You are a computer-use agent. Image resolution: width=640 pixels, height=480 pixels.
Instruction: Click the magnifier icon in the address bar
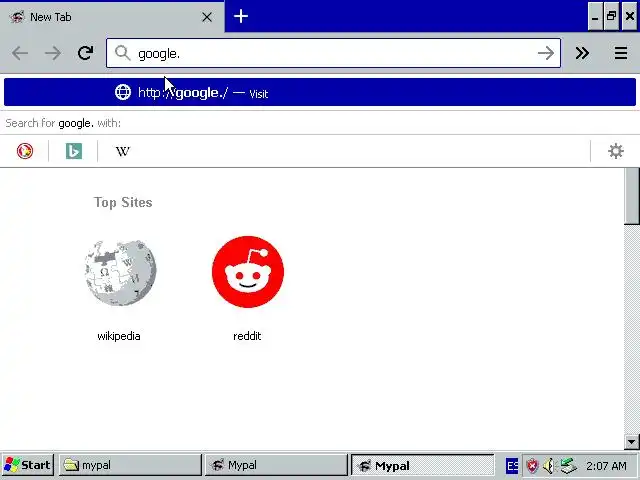pyautogui.click(x=122, y=53)
